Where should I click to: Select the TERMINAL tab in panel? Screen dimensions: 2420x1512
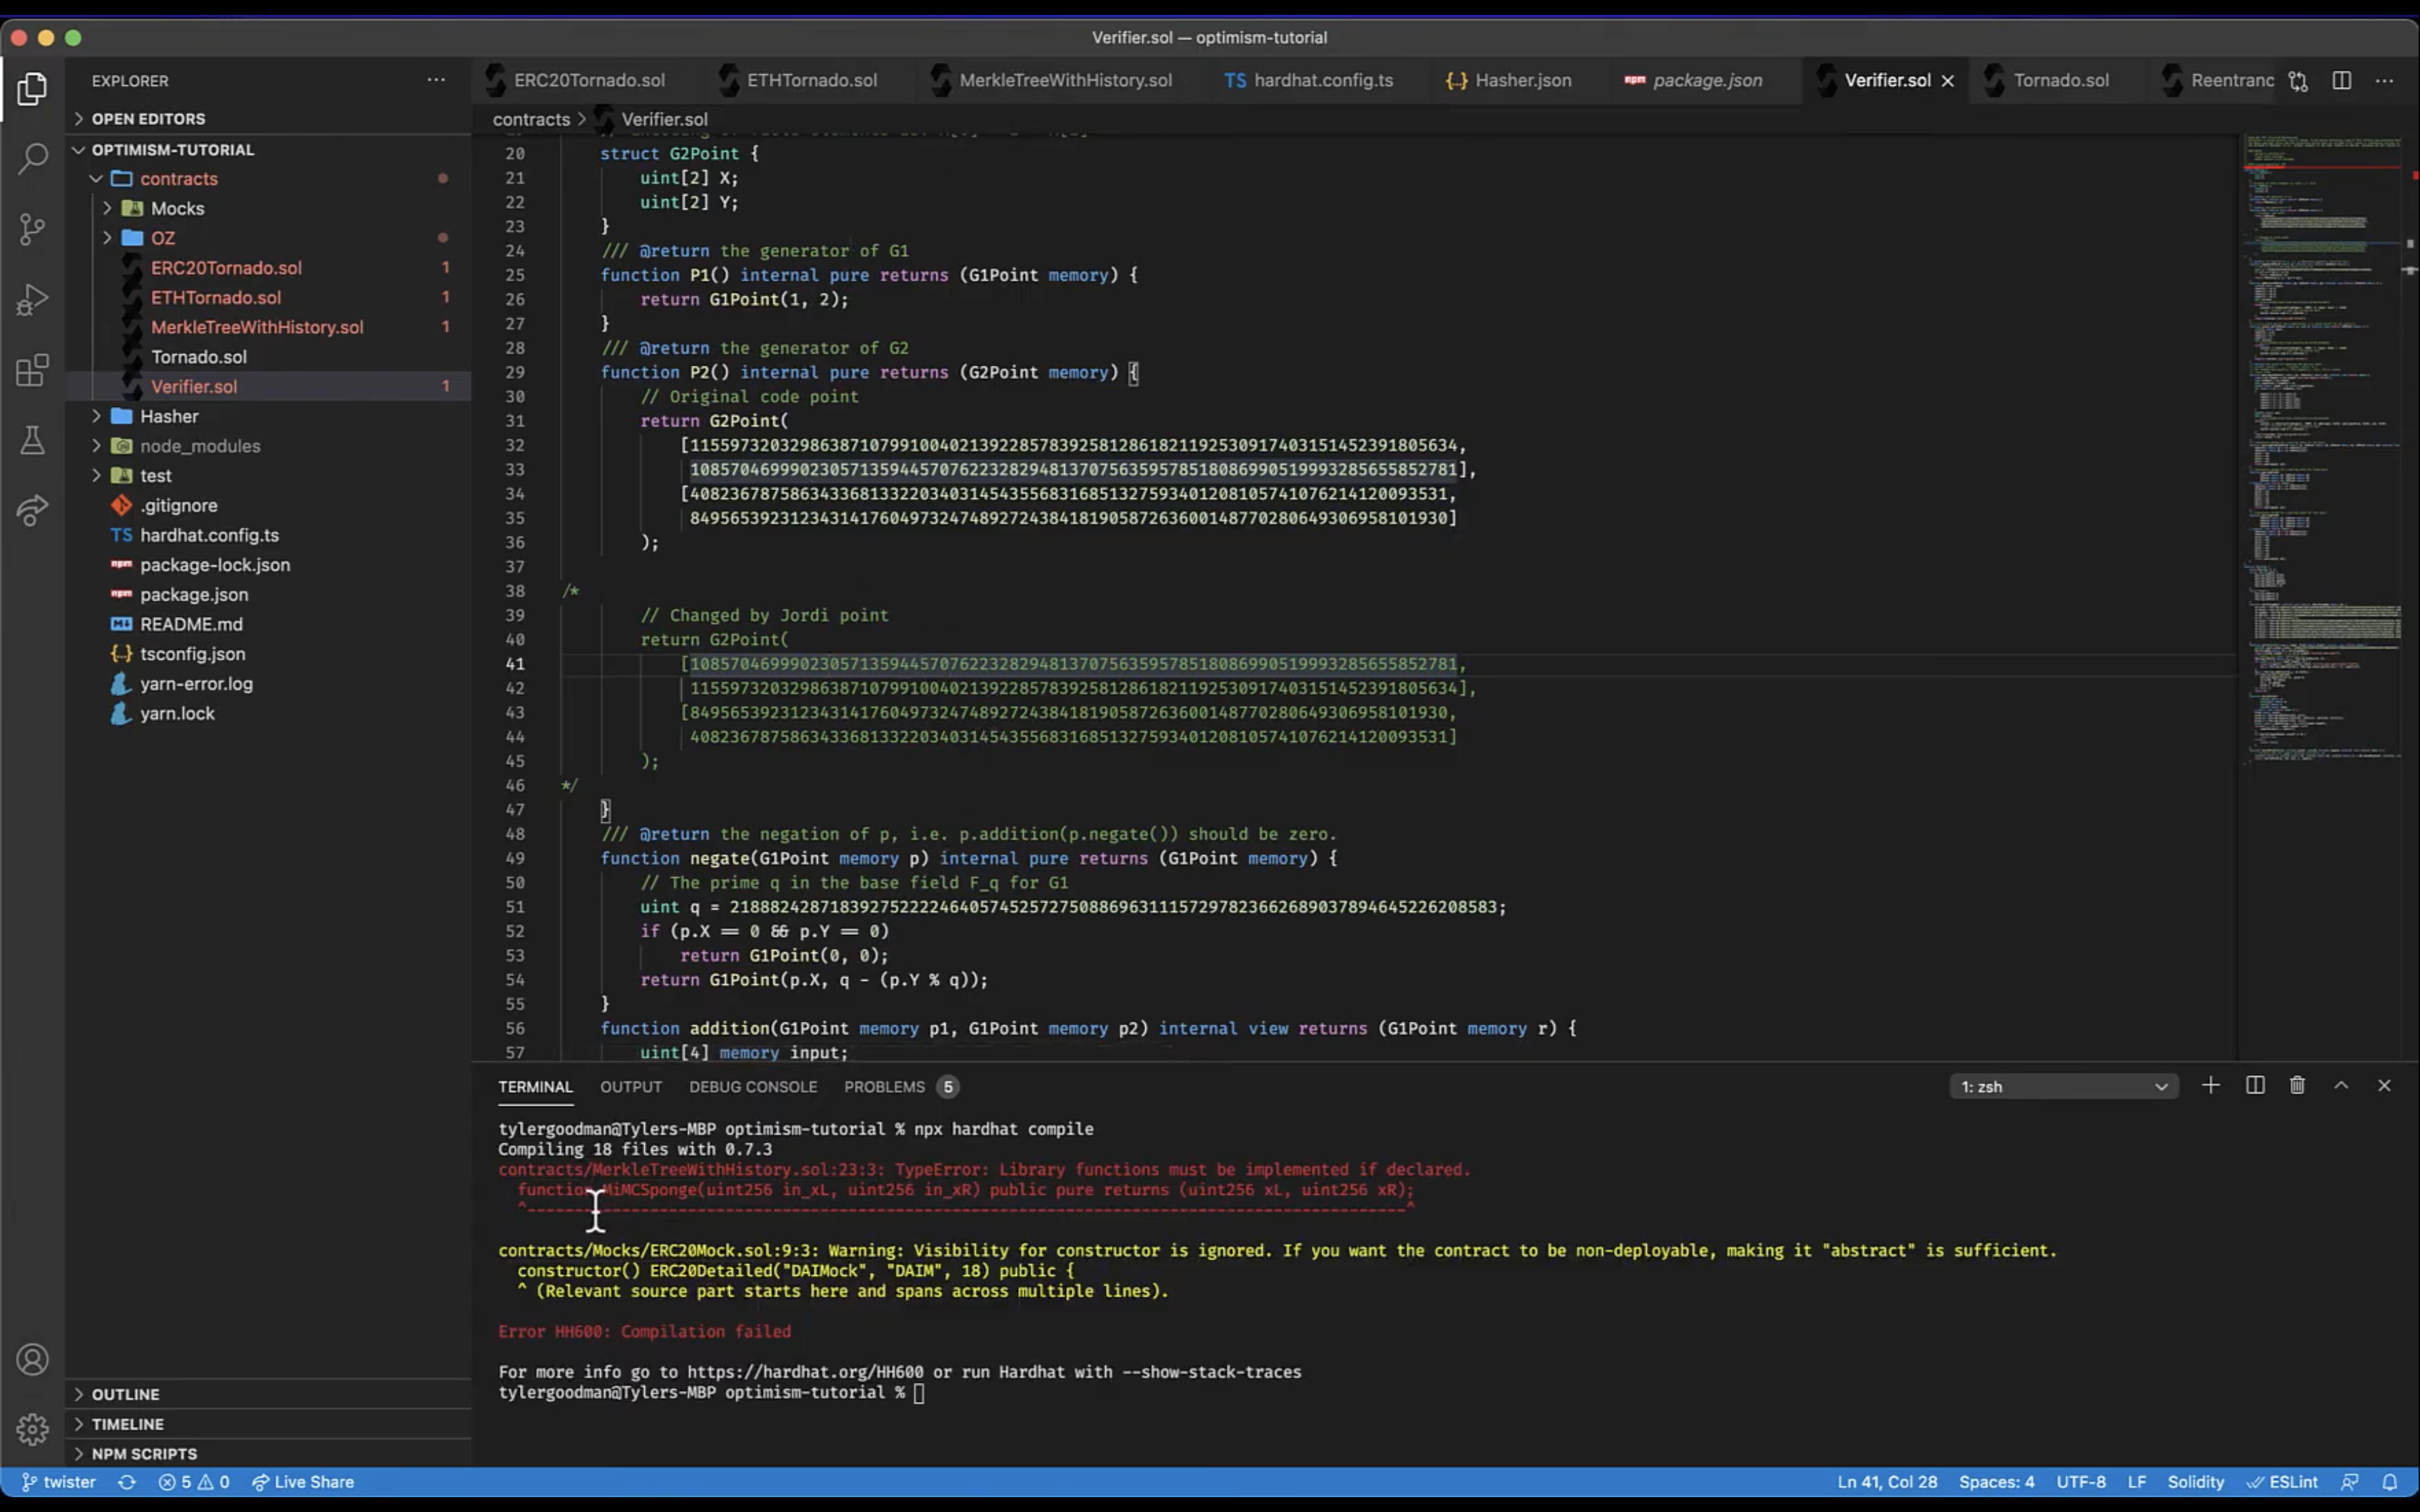pyautogui.click(x=535, y=1085)
